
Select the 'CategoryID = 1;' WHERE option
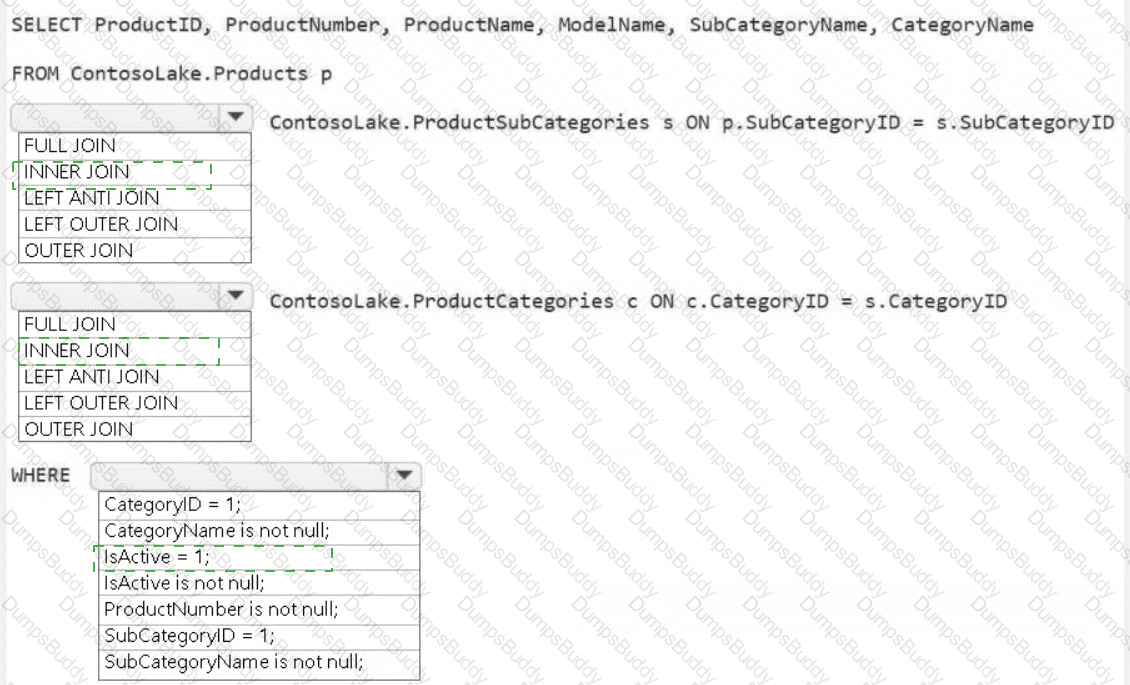pyautogui.click(x=172, y=505)
